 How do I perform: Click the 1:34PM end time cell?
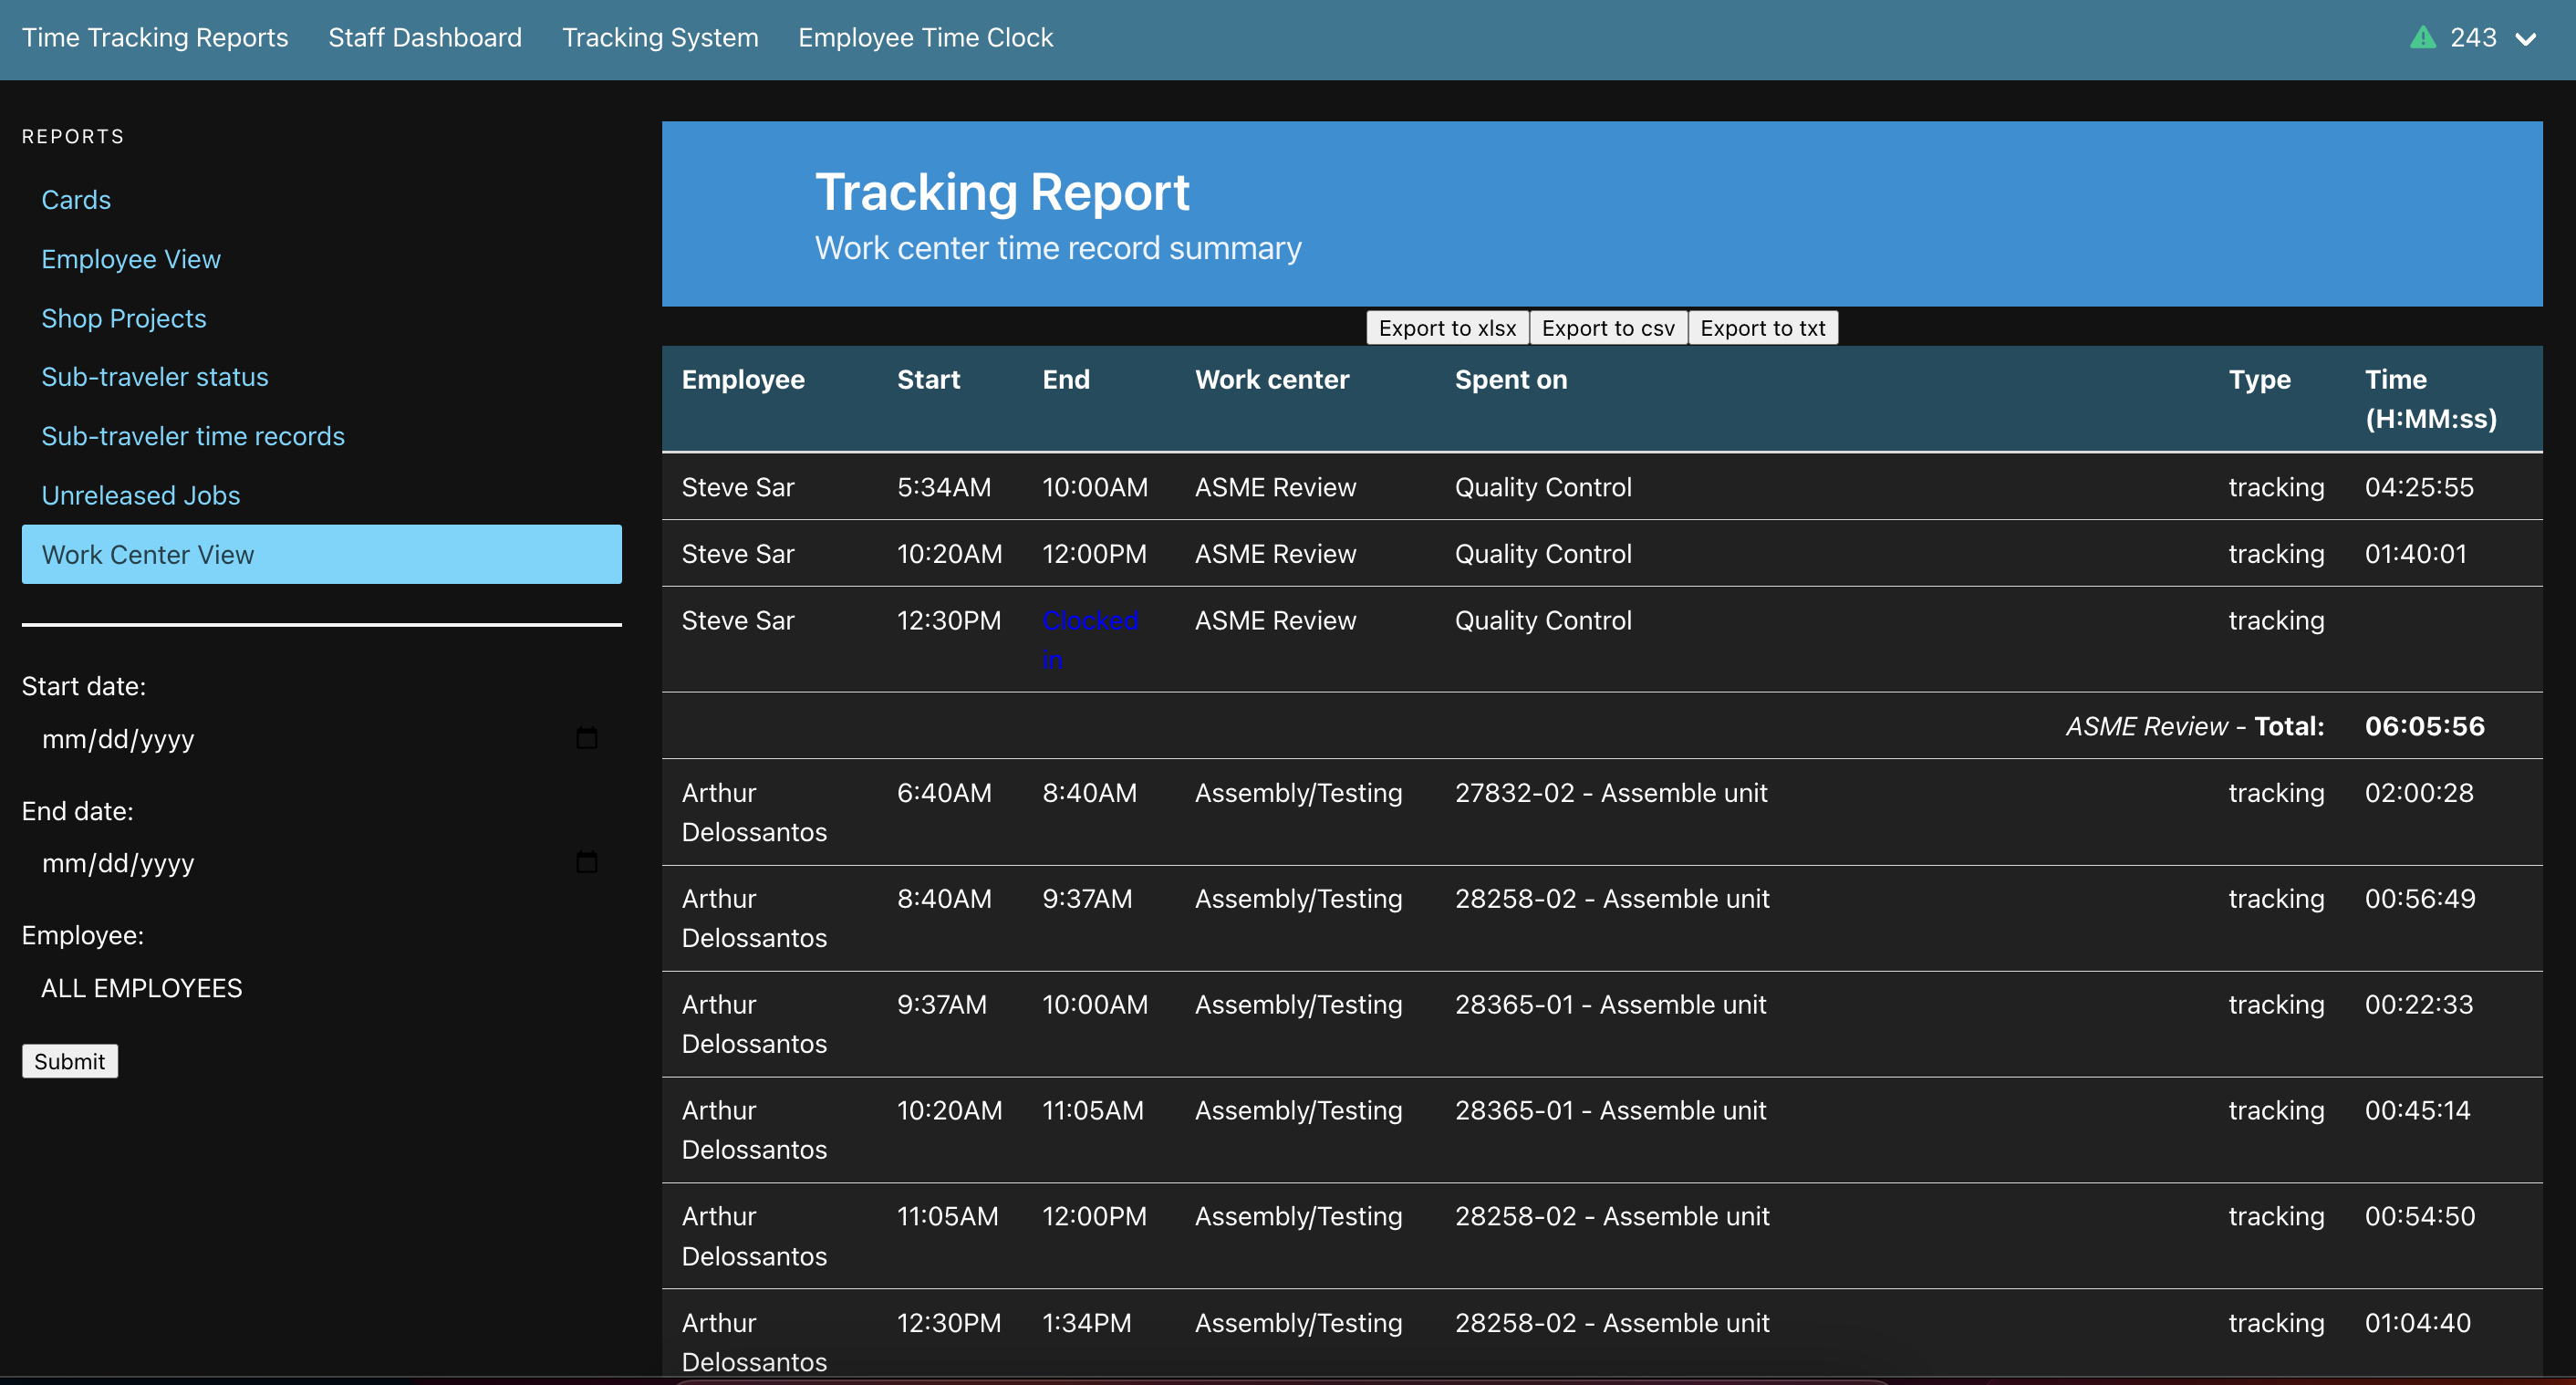[1087, 1323]
